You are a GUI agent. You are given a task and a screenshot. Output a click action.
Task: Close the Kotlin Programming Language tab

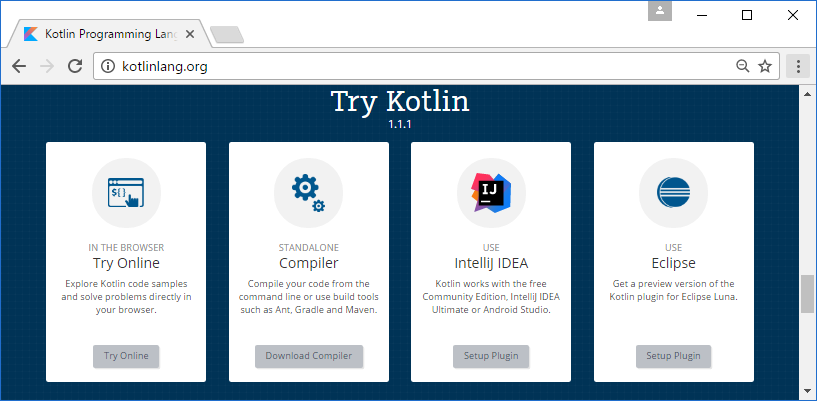[x=190, y=34]
